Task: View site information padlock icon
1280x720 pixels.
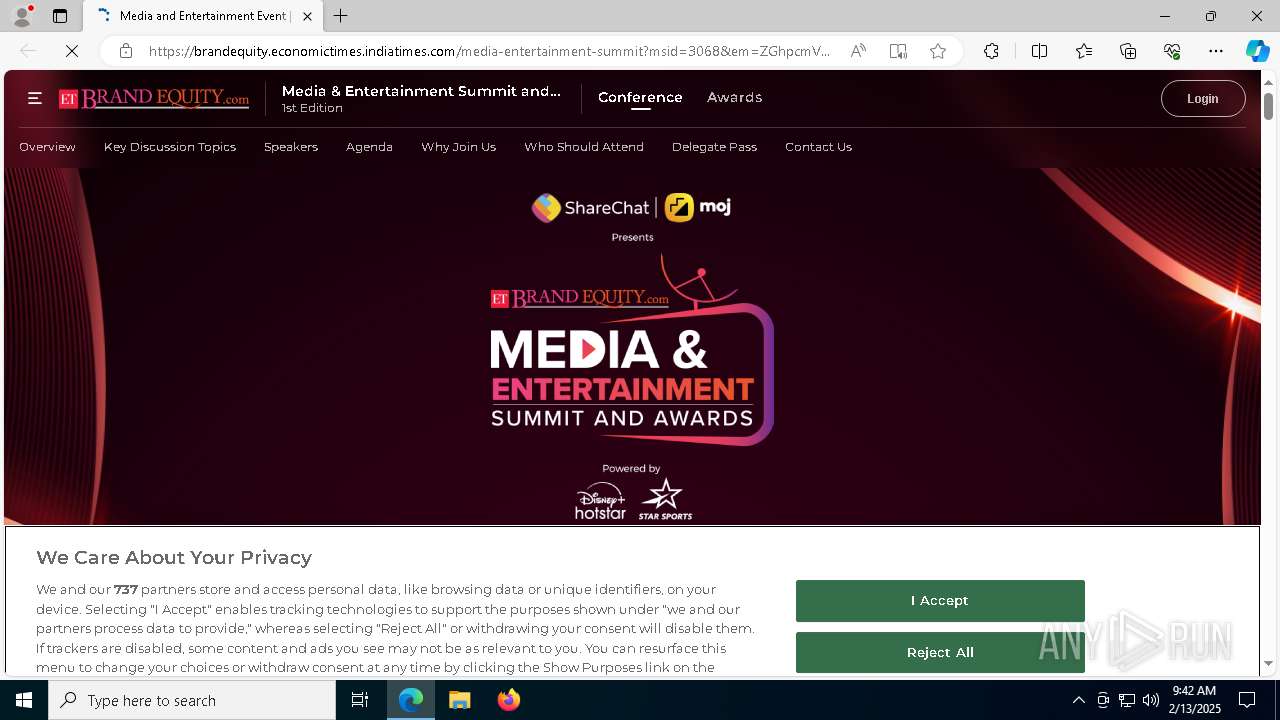Action: point(125,51)
